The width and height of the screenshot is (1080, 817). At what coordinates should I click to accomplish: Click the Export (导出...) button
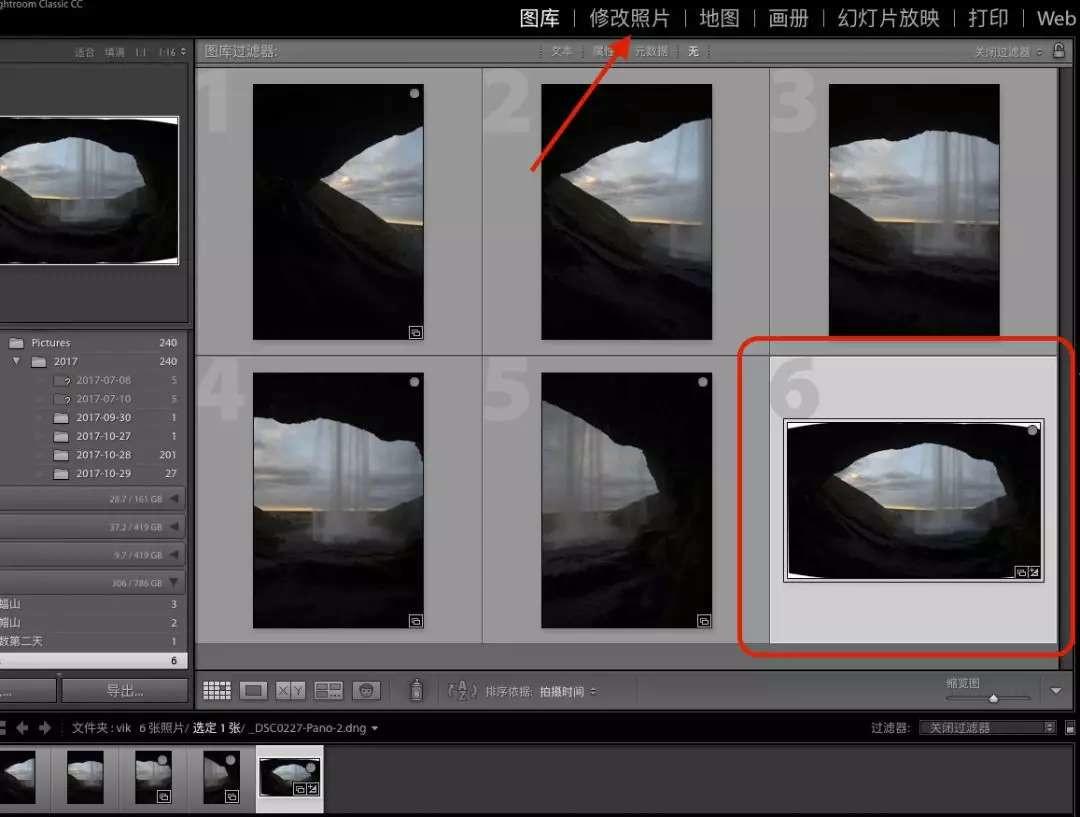pyautogui.click(x=125, y=690)
